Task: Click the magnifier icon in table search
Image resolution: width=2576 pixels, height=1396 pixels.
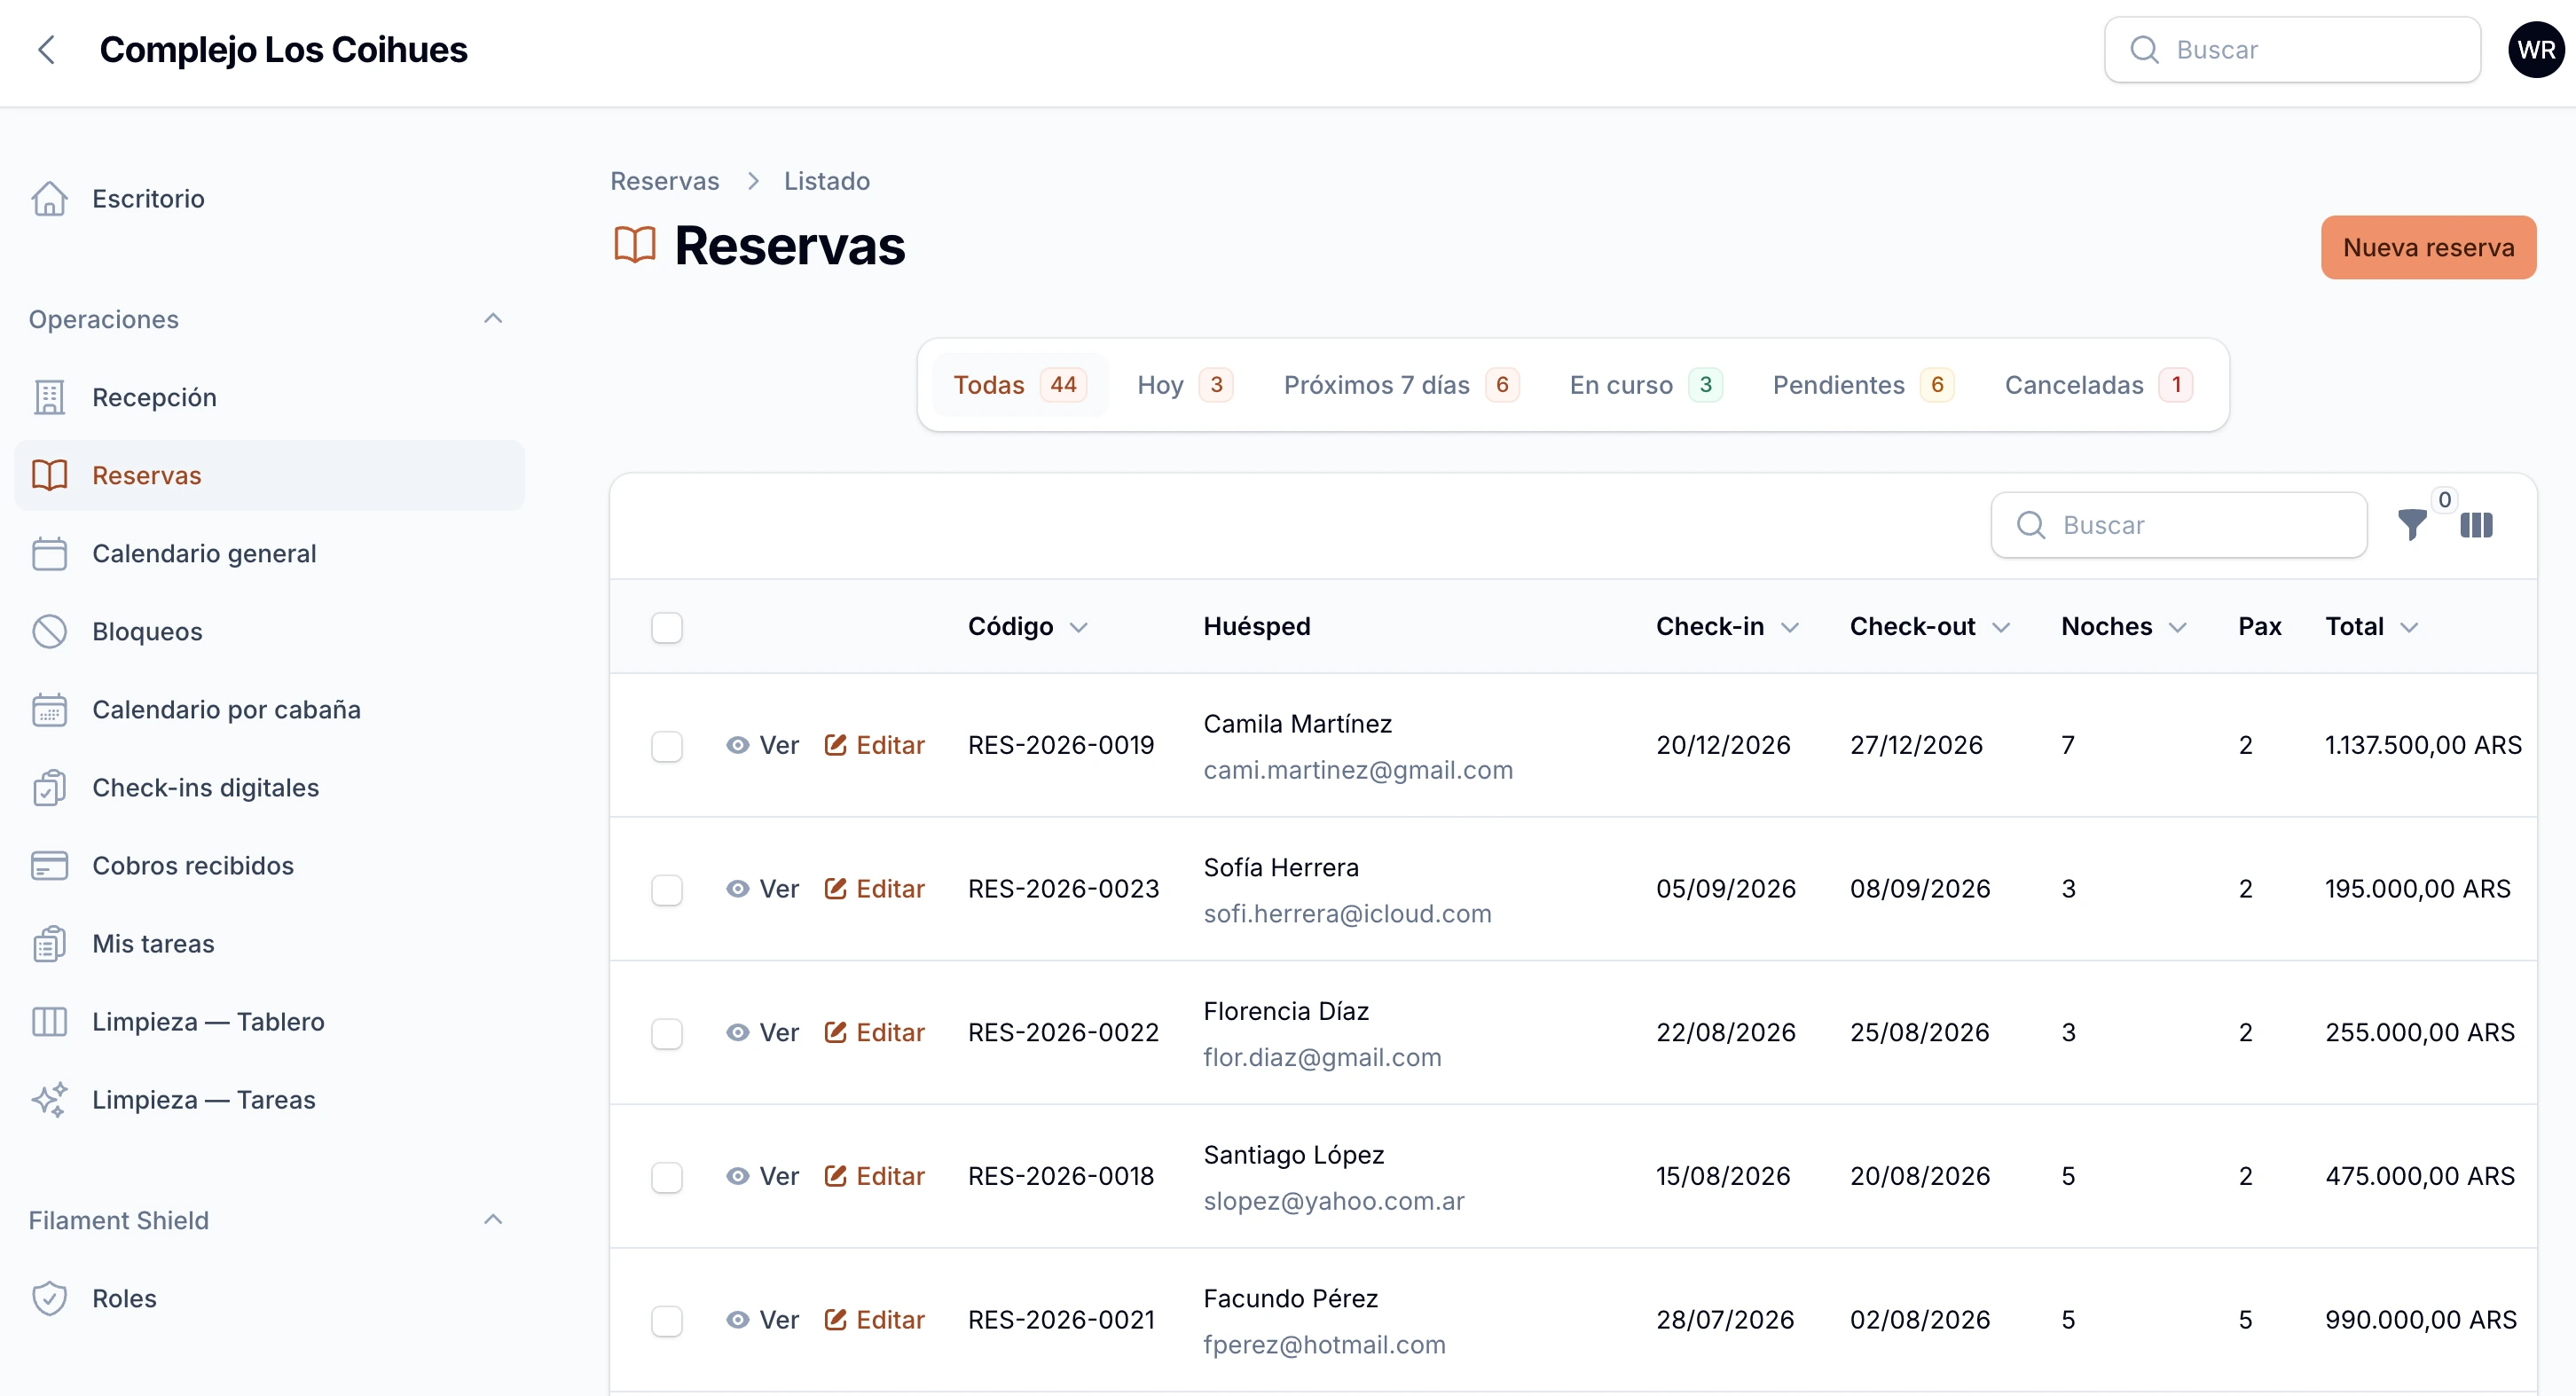Action: click(x=2030, y=525)
